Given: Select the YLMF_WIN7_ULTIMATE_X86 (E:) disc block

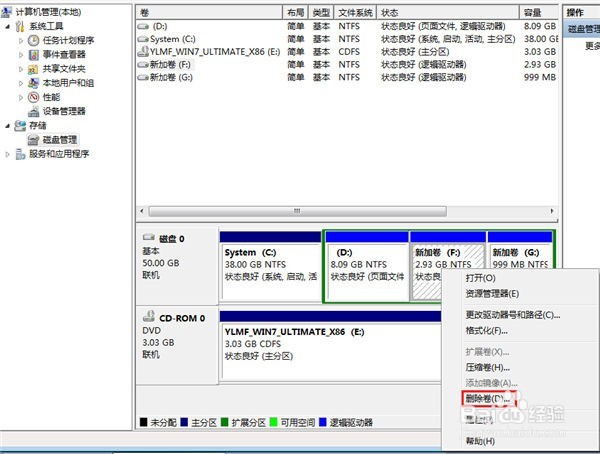Looking at the screenshot, I should [x=331, y=346].
